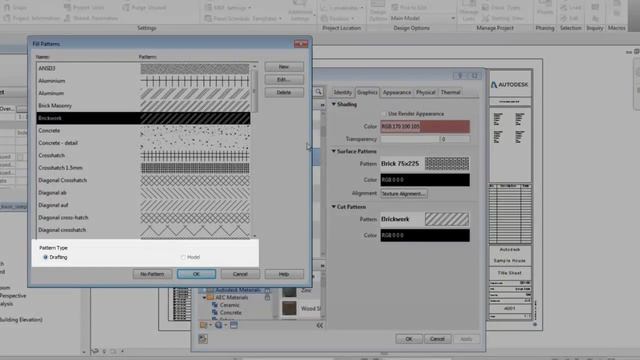Click the Wood material thumbnail
The width and height of the screenshot is (640, 360).
[x=289, y=309]
